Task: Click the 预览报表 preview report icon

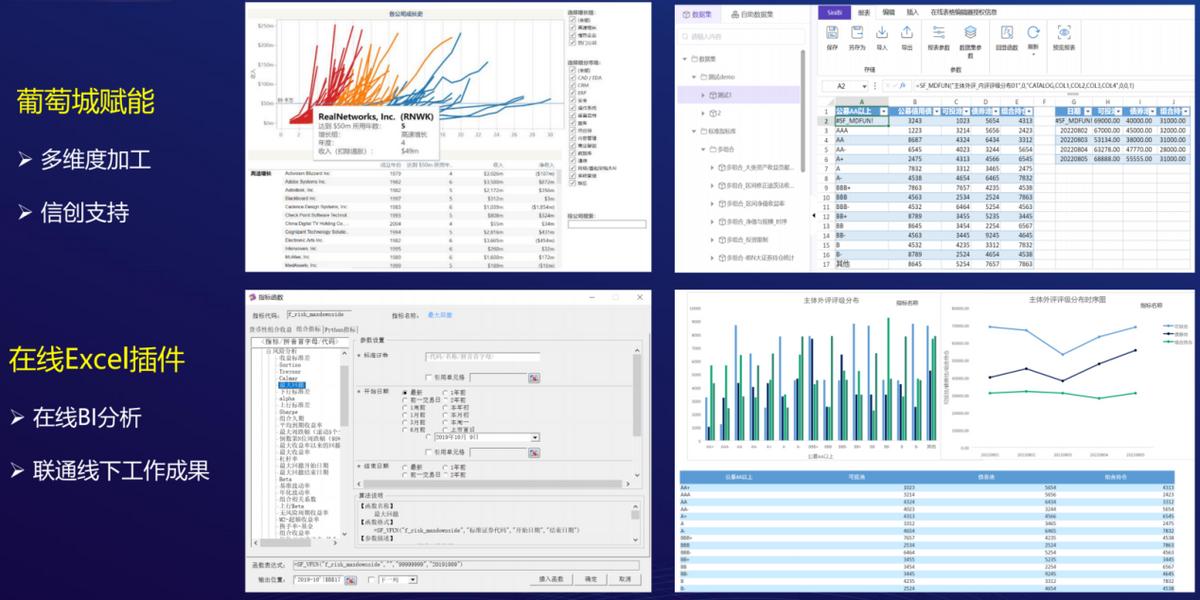Action: (1064, 33)
